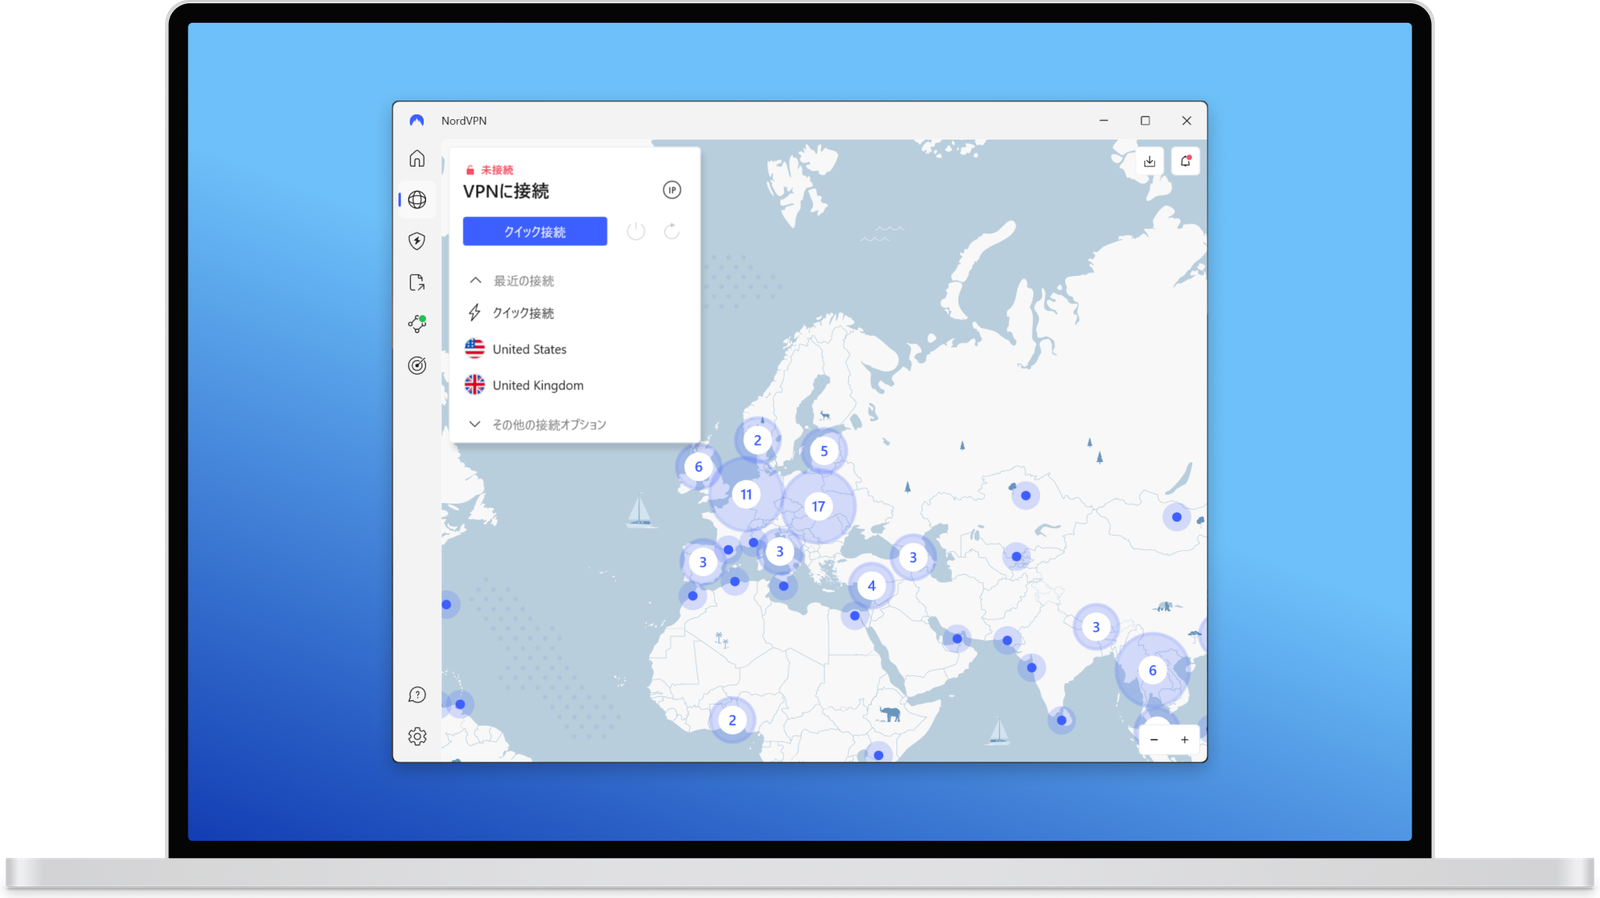Open the notifications bell icon
The height and width of the screenshot is (898, 1600).
[x=1185, y=161]
